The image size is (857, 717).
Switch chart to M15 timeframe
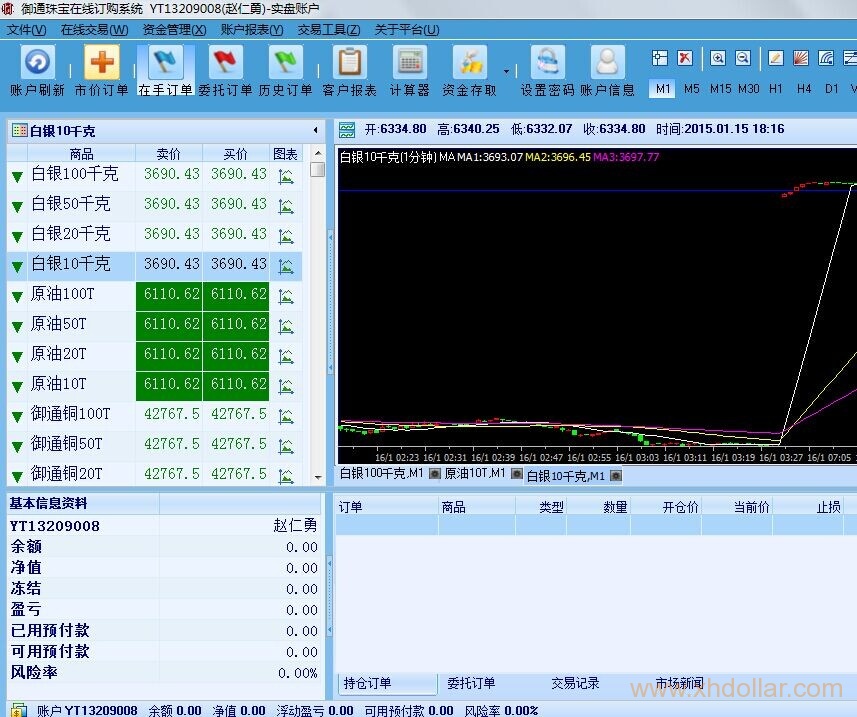[x=720, y=89]
